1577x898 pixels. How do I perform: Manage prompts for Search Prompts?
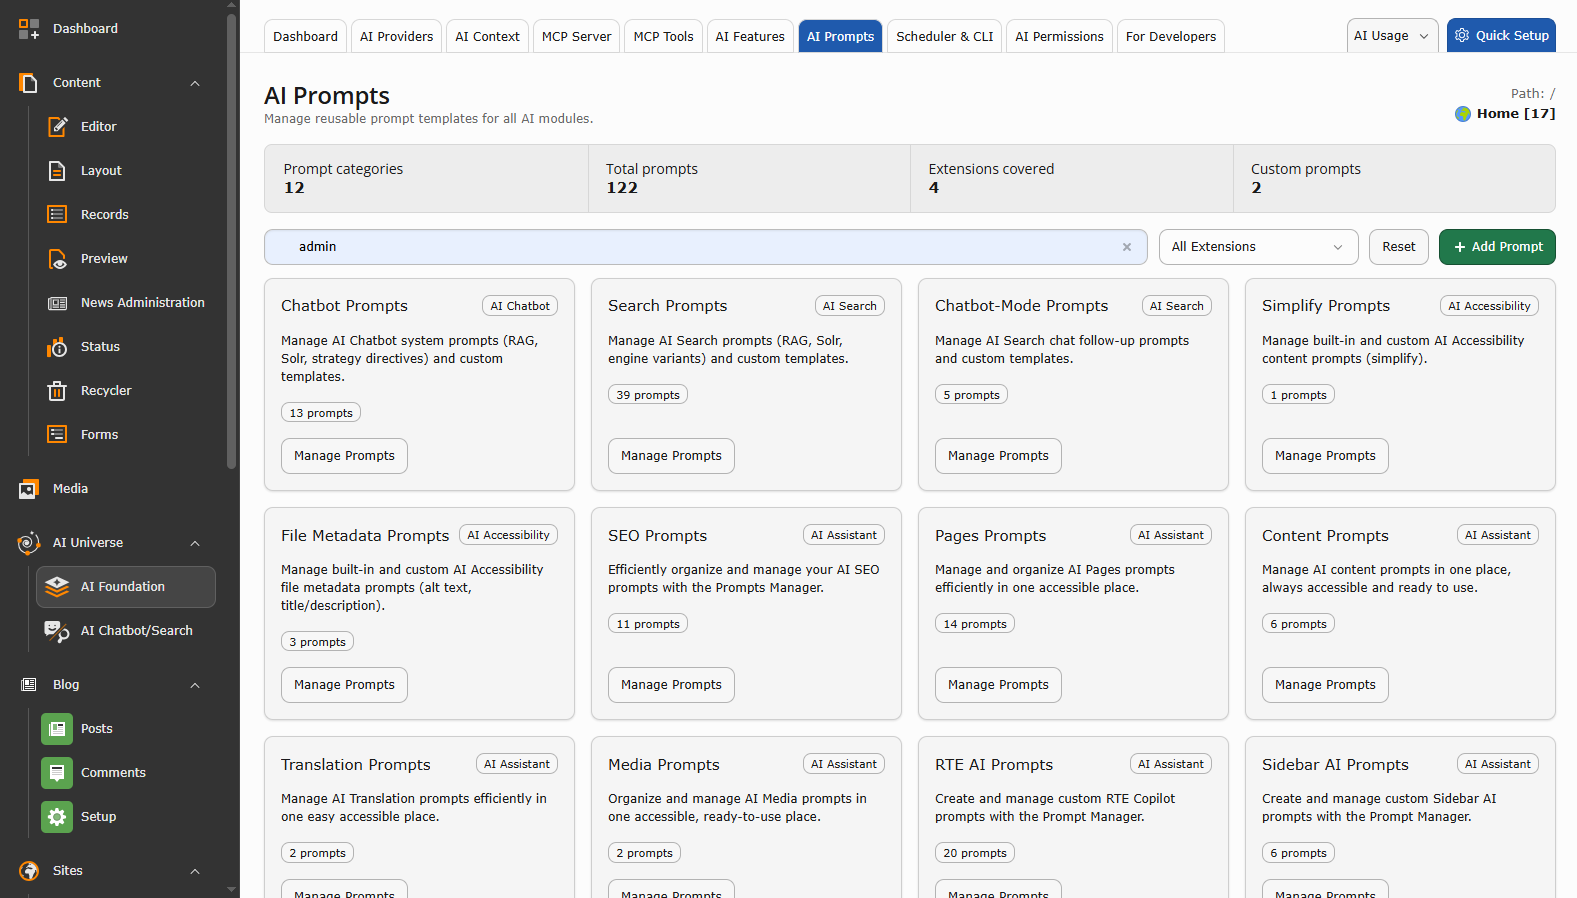point(671,456)
